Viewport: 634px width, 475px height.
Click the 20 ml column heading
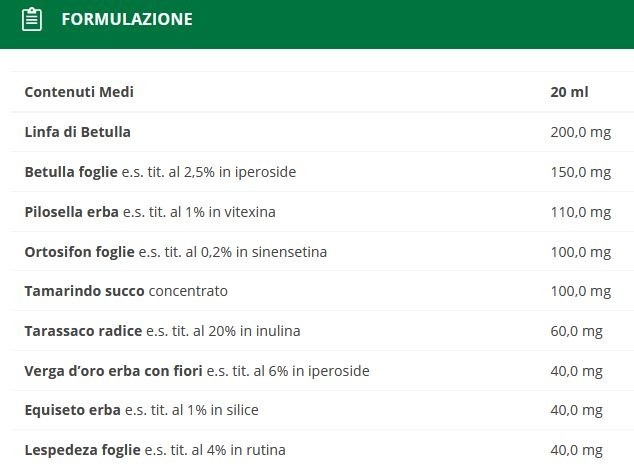pos(569,92)
